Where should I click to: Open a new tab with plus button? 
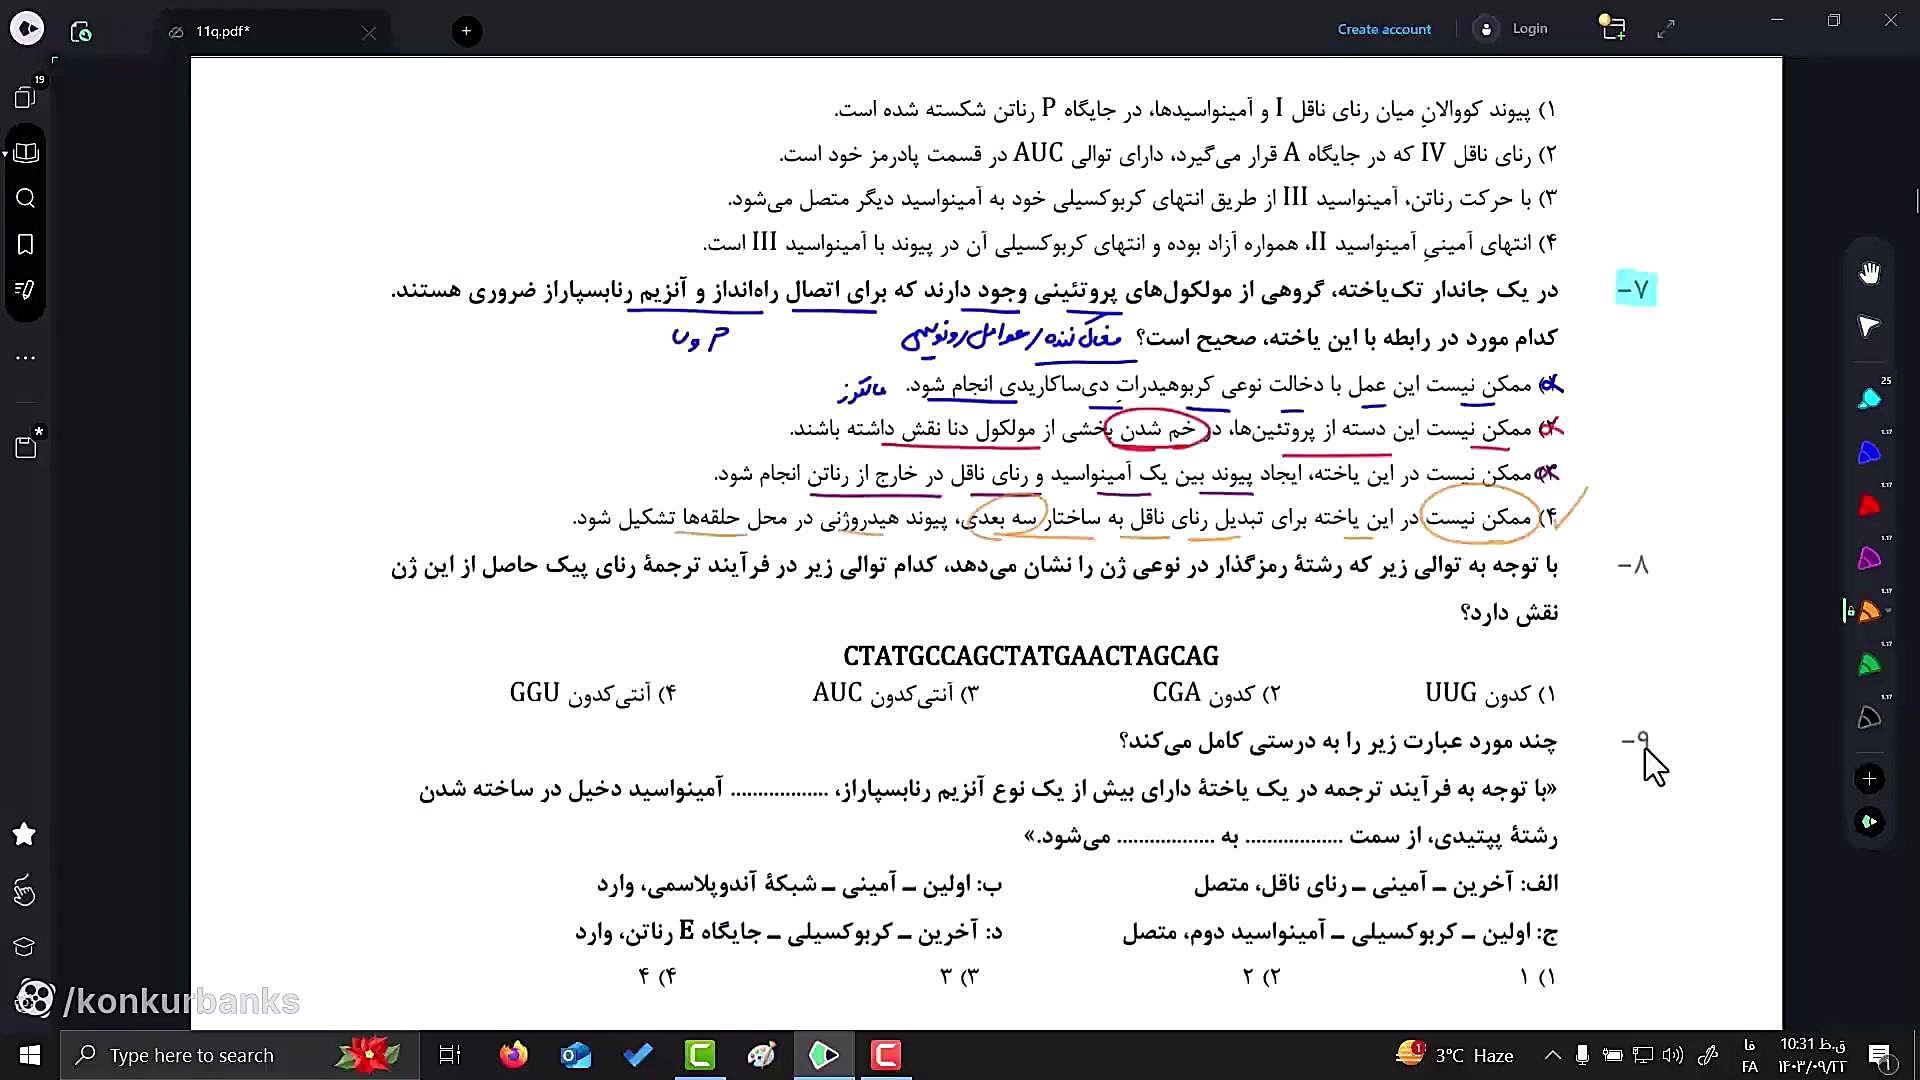click(x=466, y=31)
